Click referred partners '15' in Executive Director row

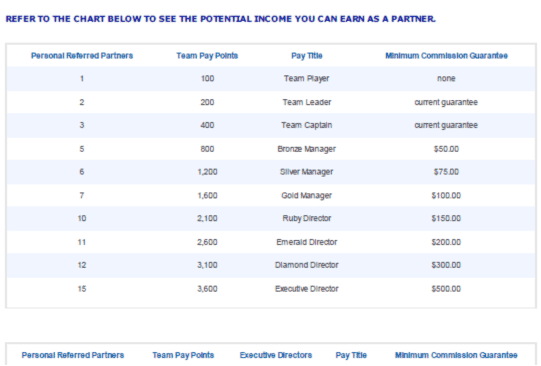[x=82, y=289]
